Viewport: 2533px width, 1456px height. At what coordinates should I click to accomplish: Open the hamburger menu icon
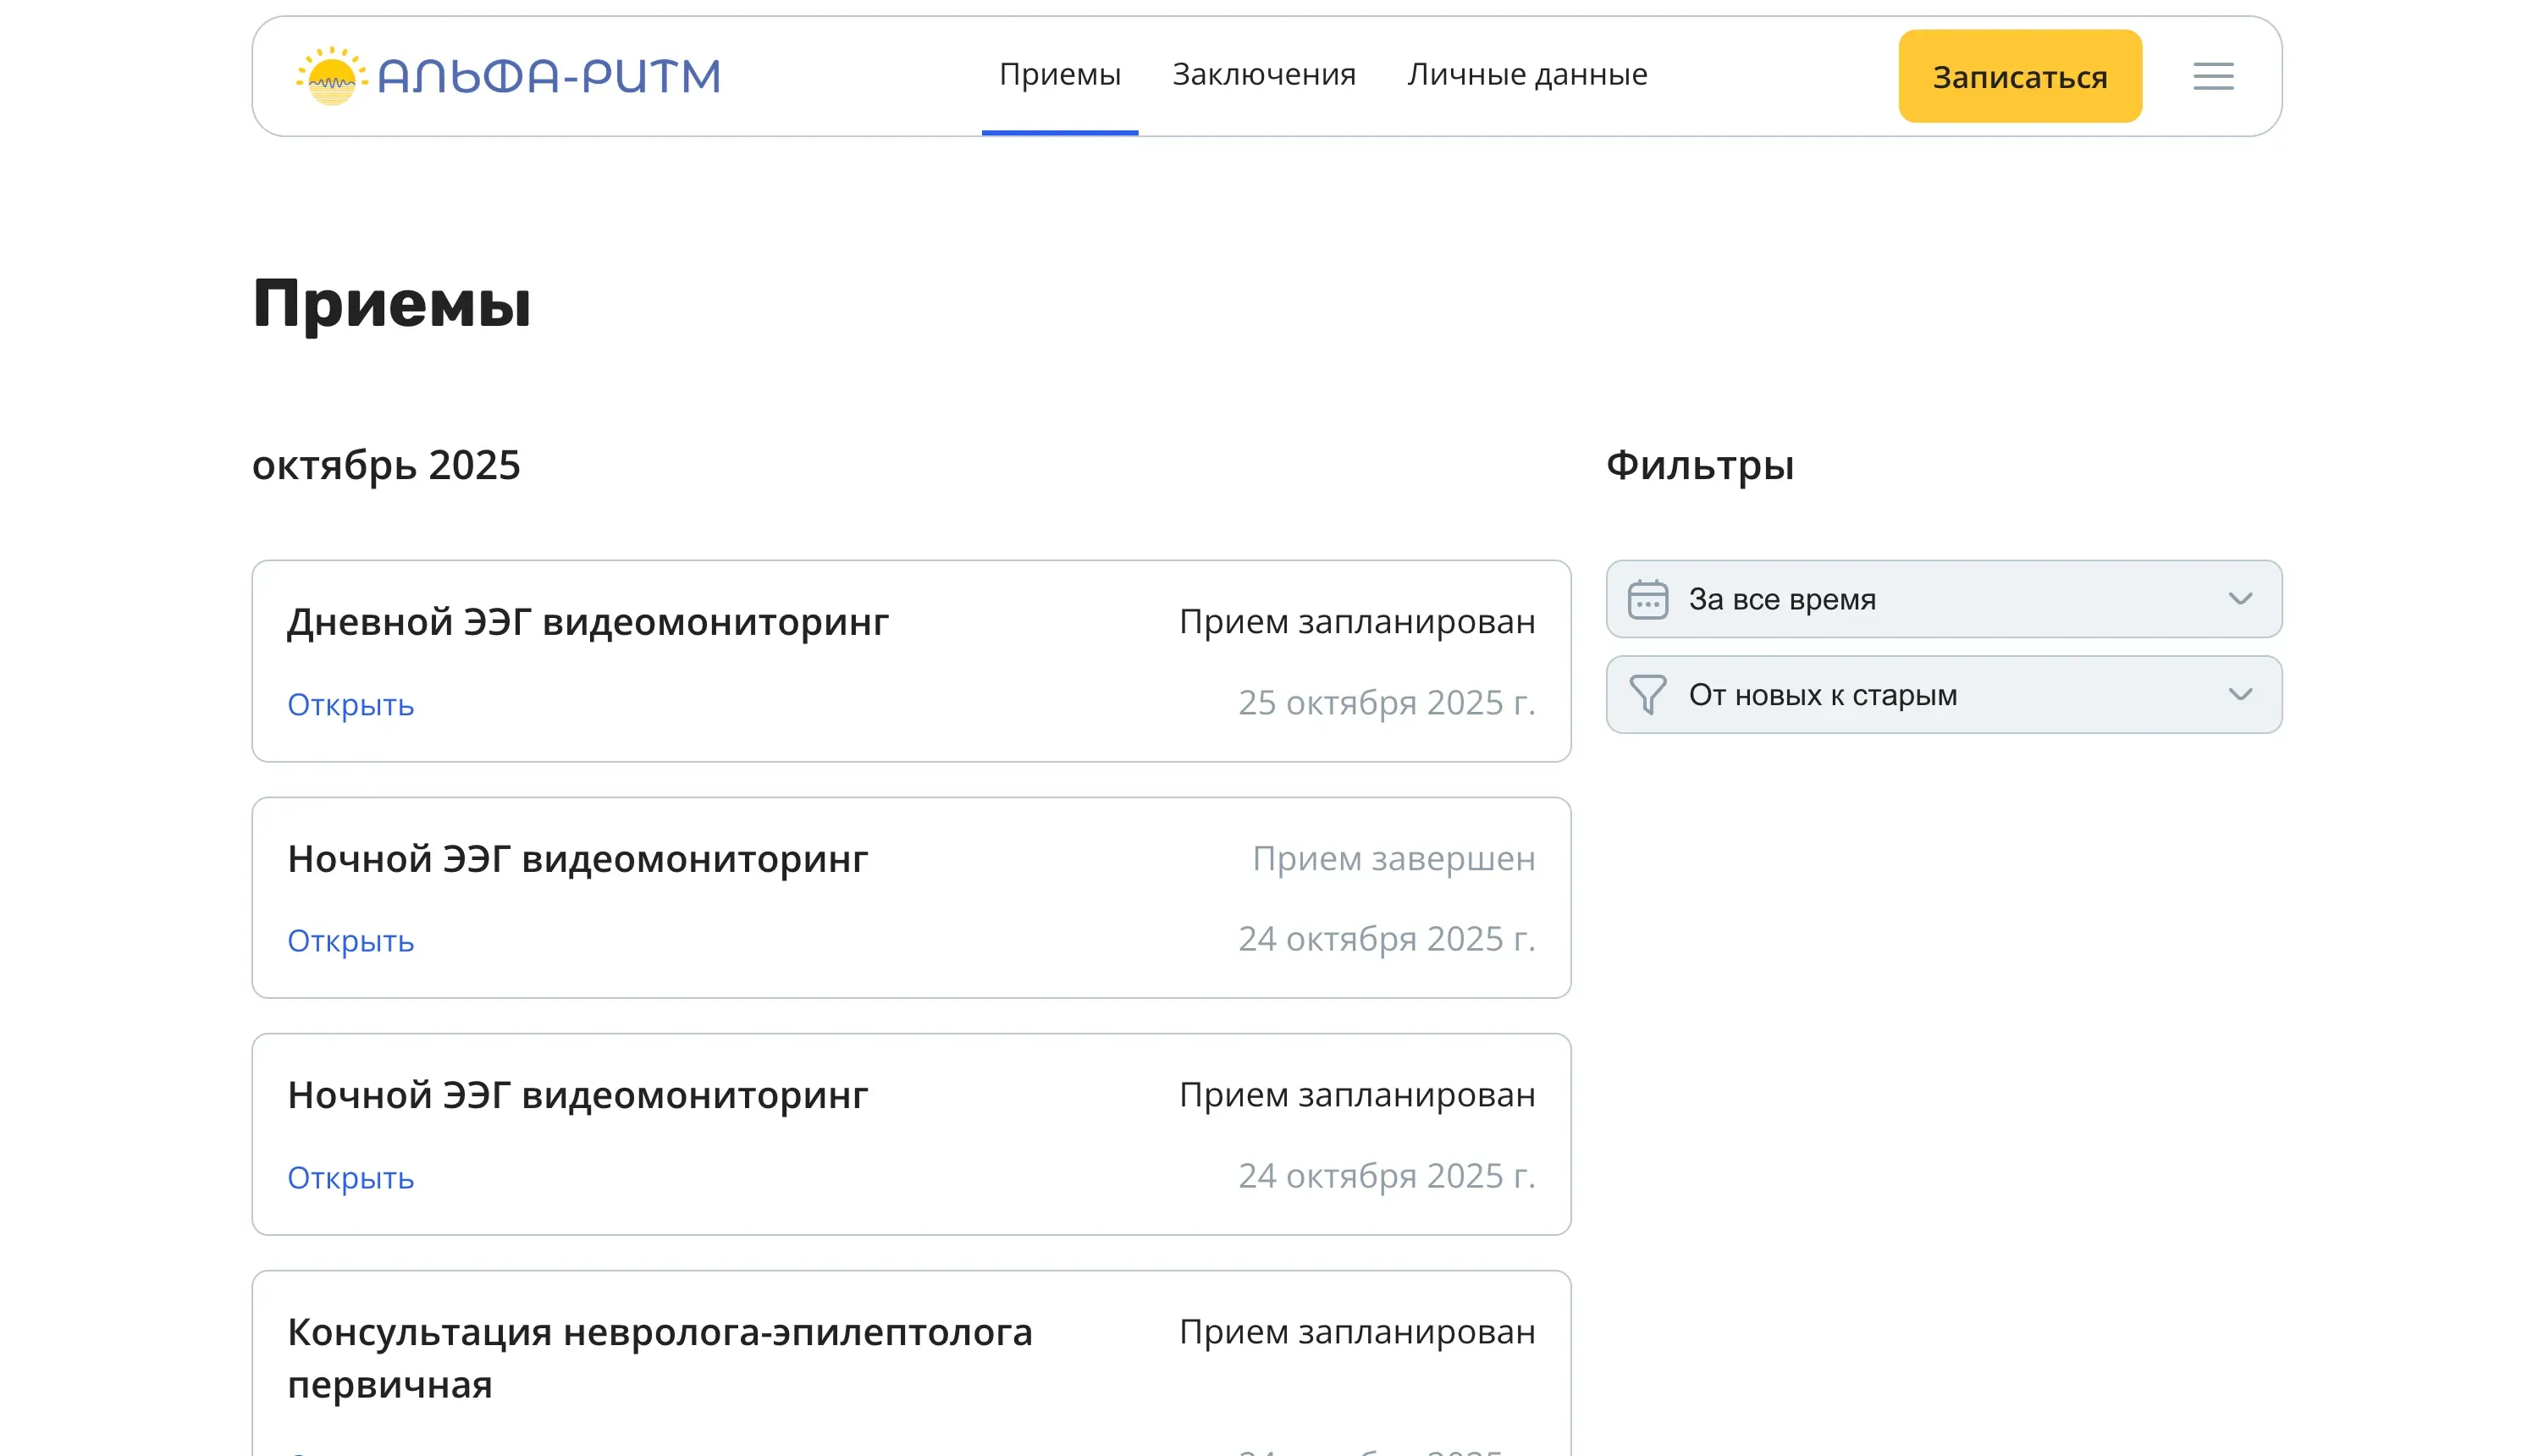(2212, 76)
